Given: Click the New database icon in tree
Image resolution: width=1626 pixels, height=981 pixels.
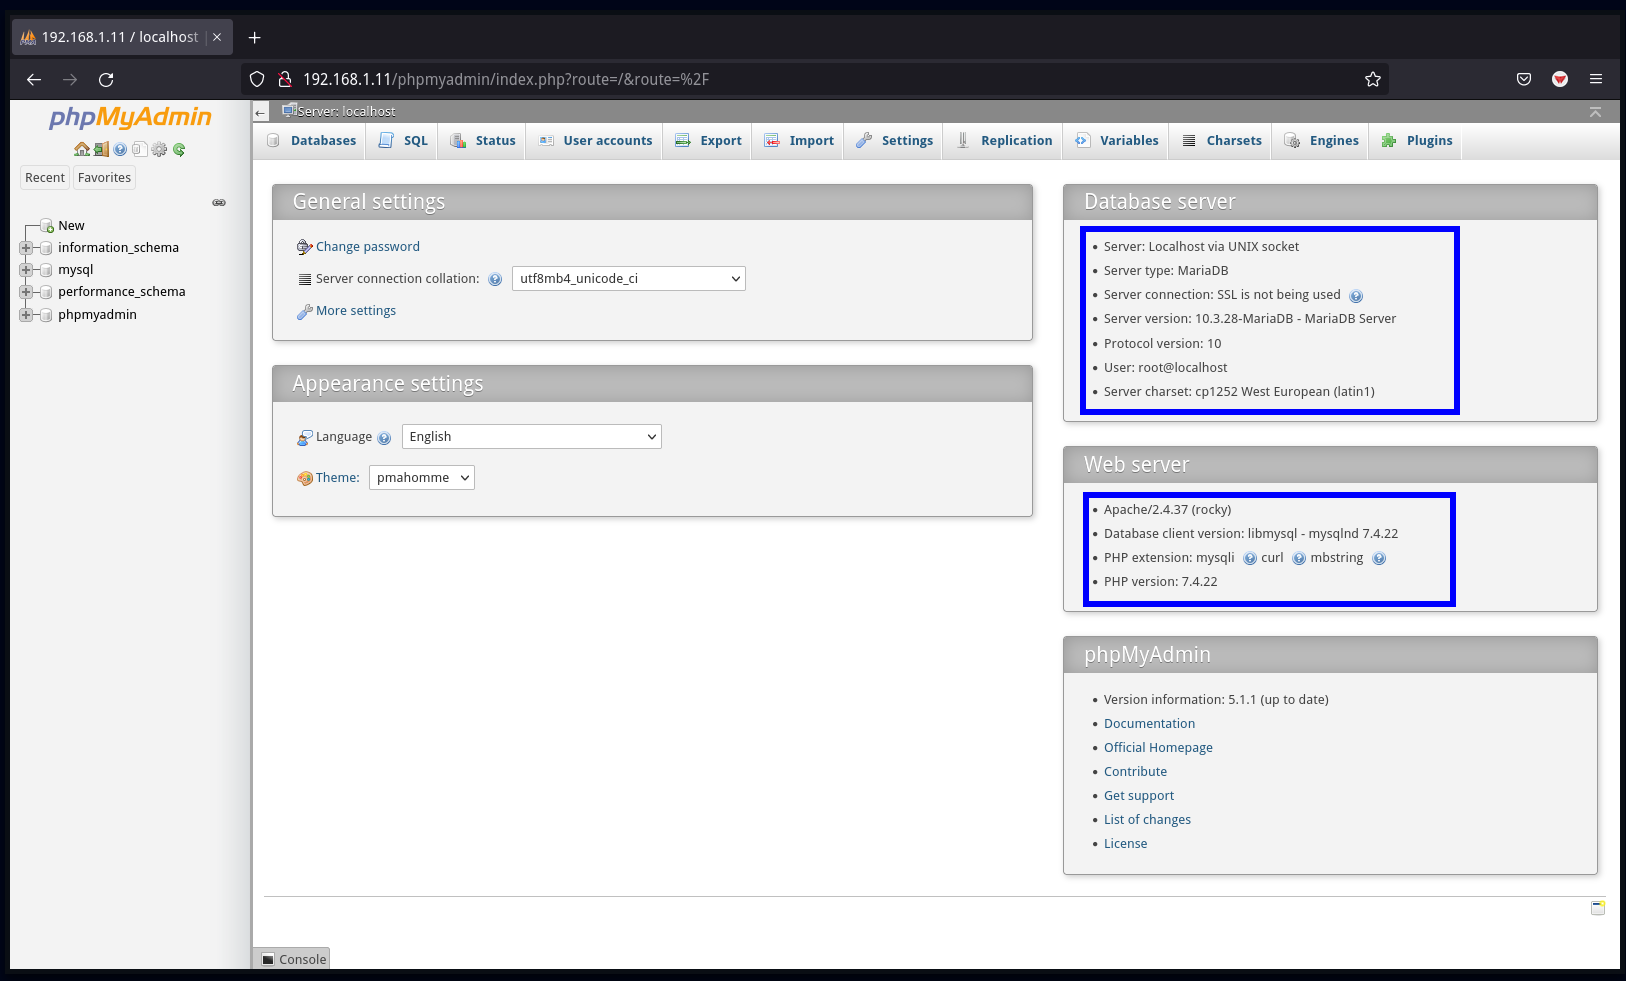Looking at the screenshot, I should tap(46, 226).
